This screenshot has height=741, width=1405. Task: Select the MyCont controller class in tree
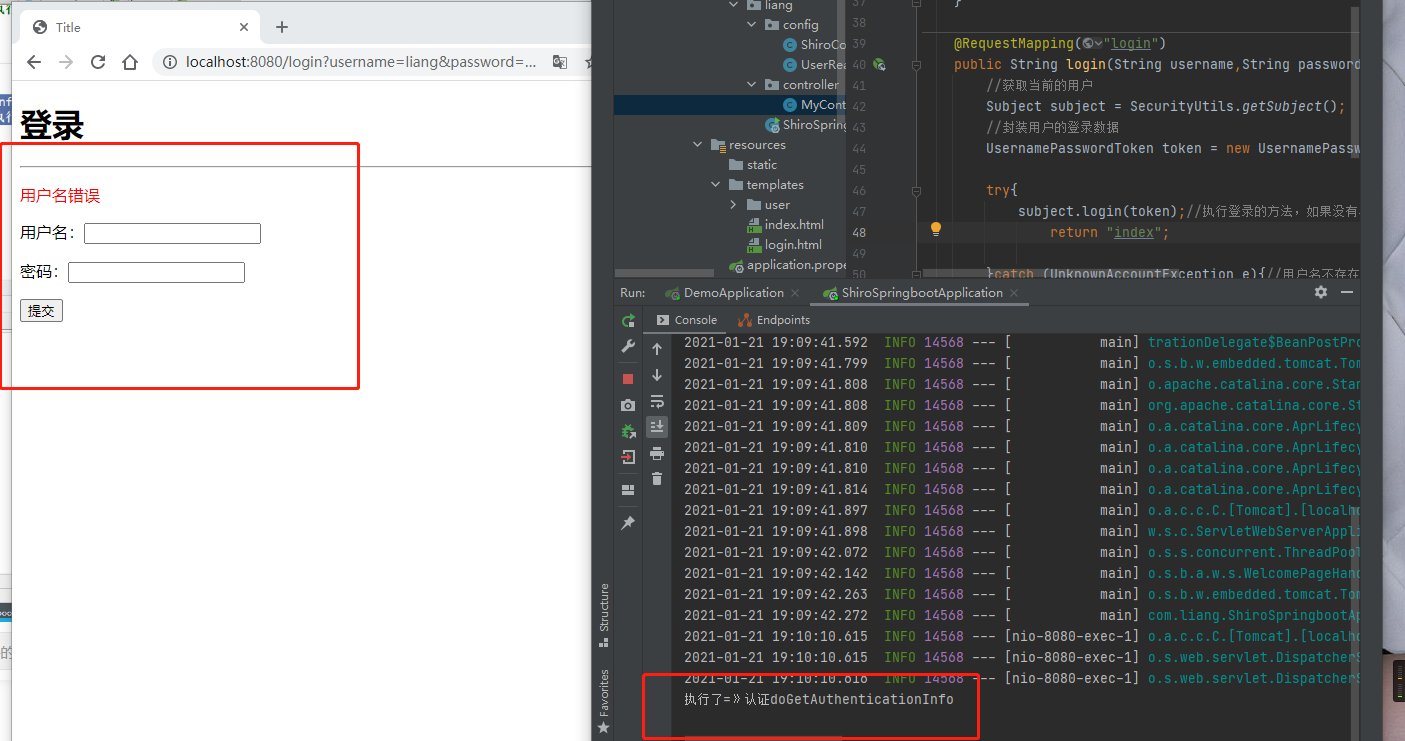(815, 105)
